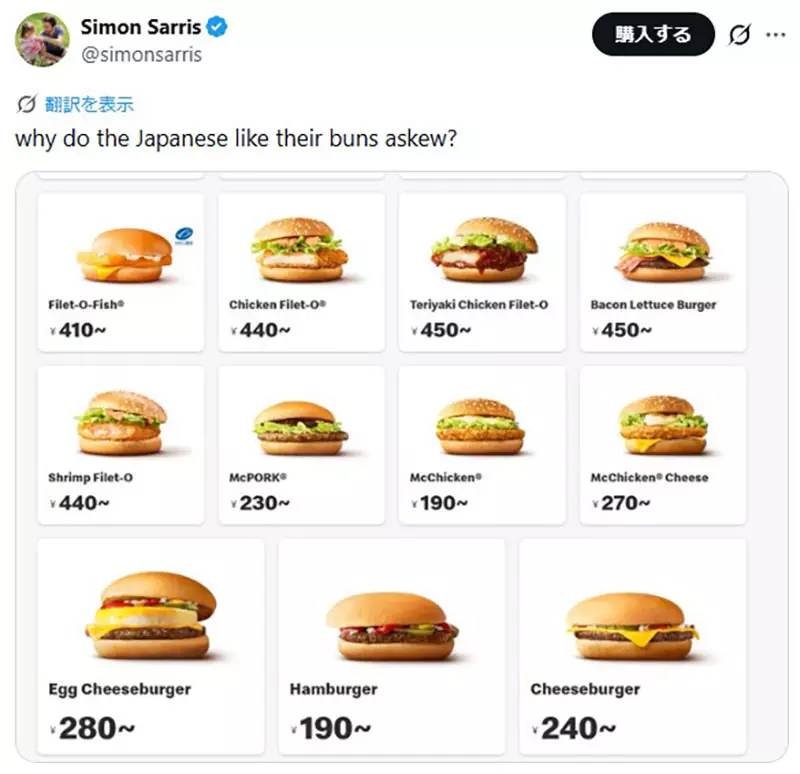The width and height of the screenshot is (800, 774).
Task: Click the translation icon beside 翻訳を表示
Action: click(x=27, y=104)
